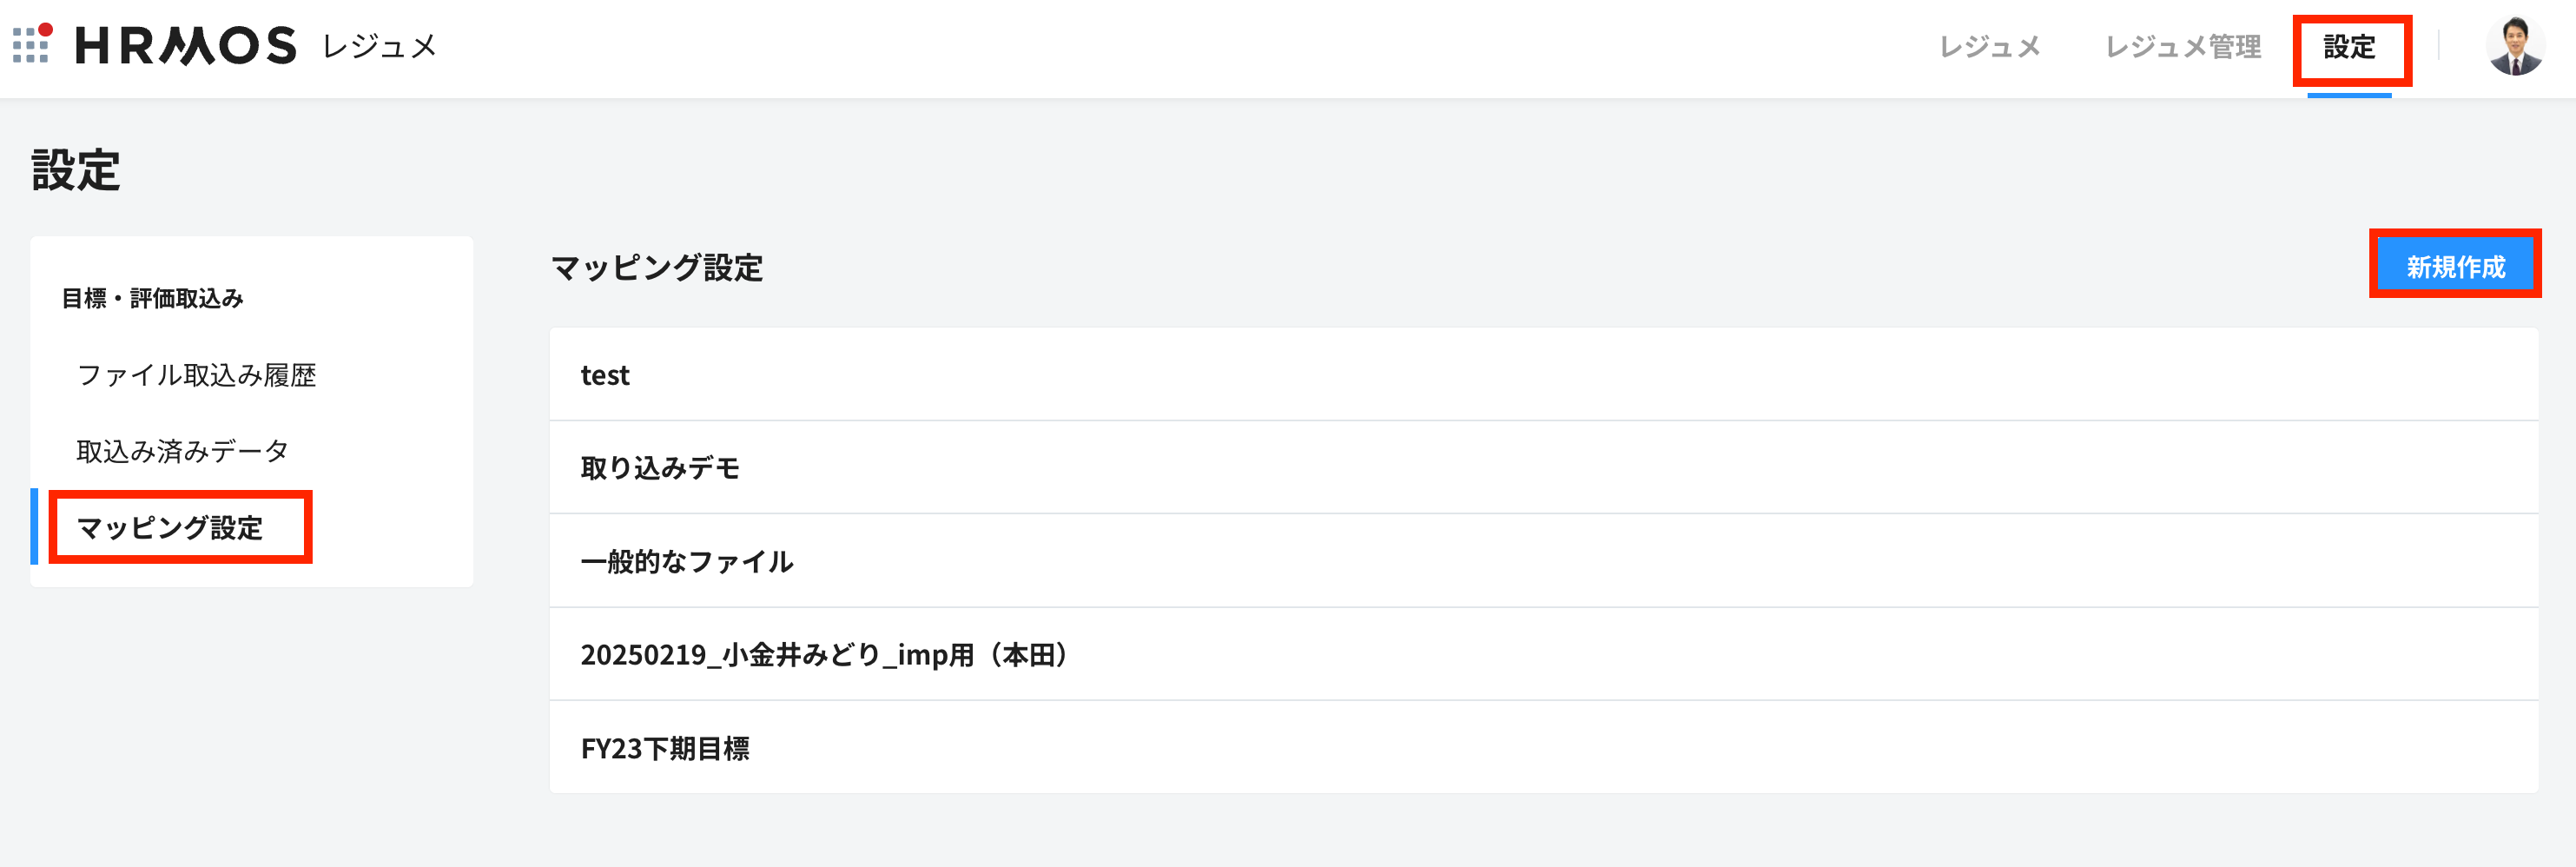Click the レジュメ product name beside logo
The height and width of the screenshot is (867, 2576).
click(379, 46)
